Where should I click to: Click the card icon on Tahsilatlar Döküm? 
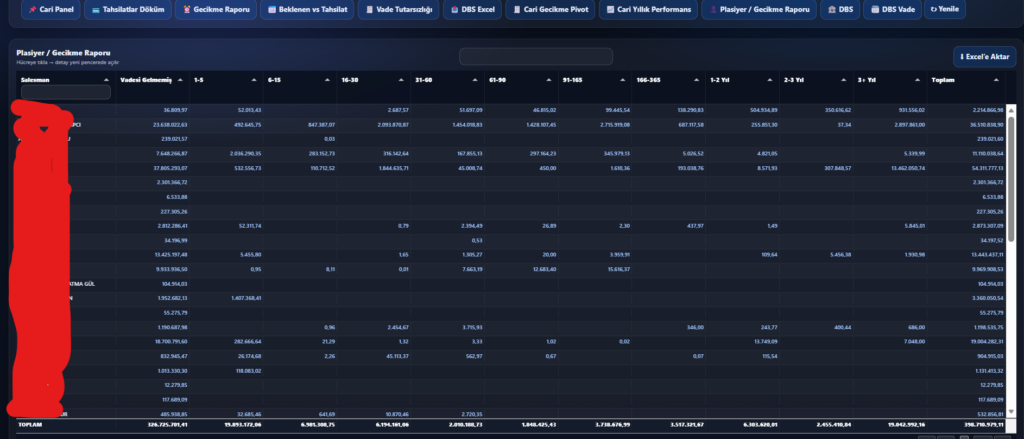(96, 10)
